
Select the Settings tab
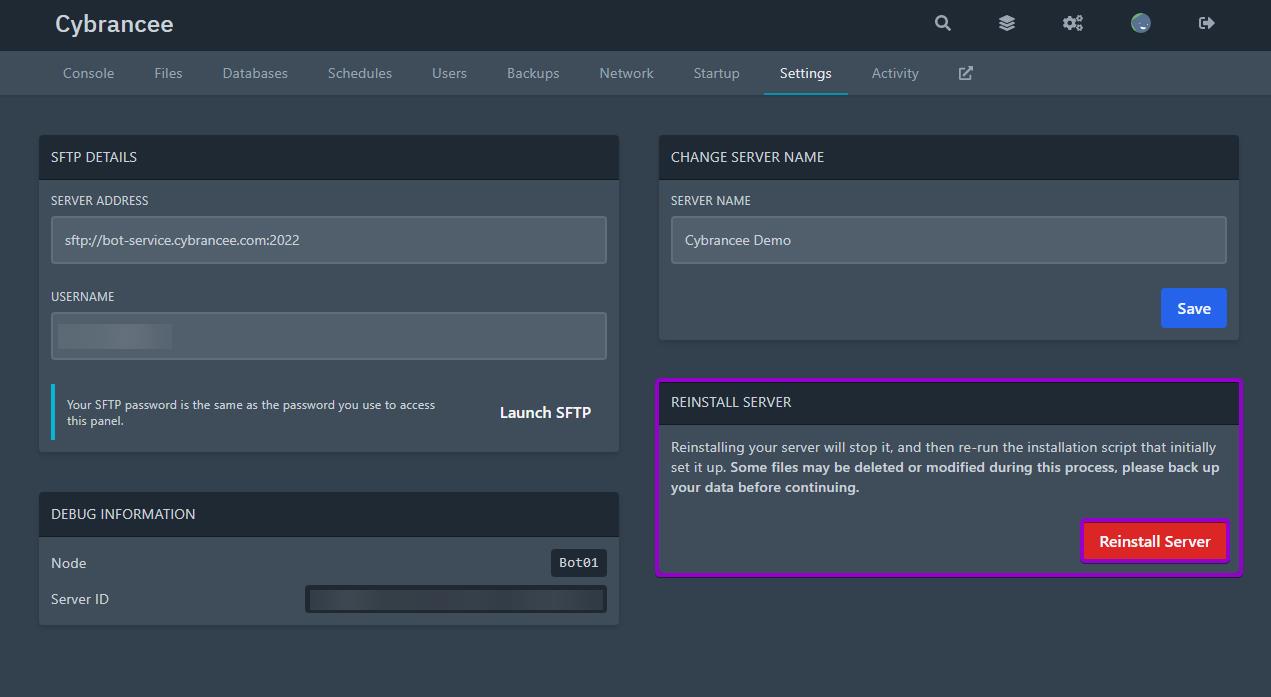[805, 73]
